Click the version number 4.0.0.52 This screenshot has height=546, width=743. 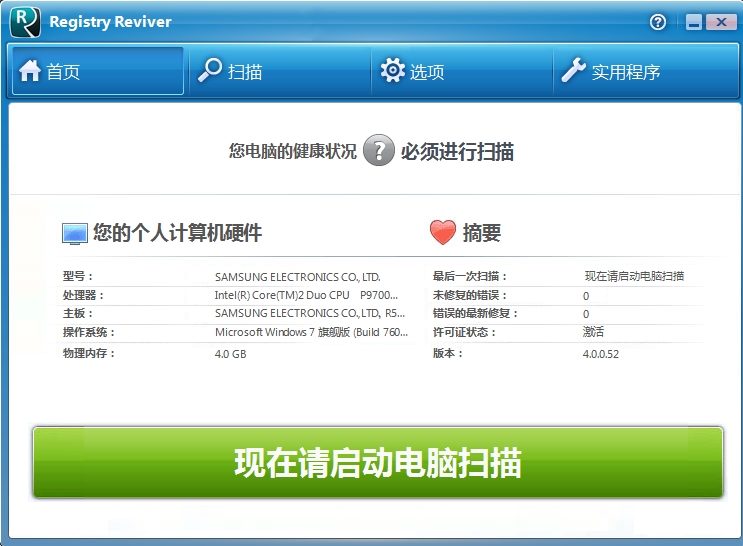point(601,354)
